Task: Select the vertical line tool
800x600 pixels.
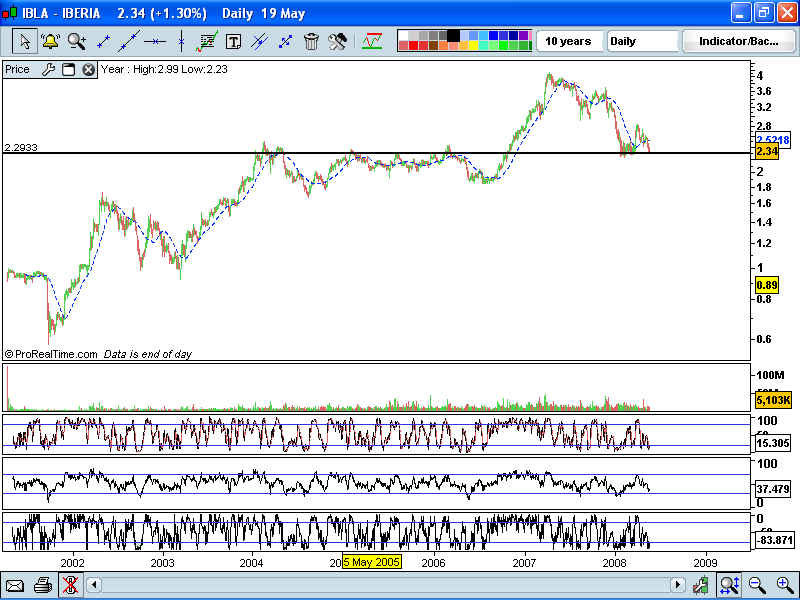Action: click(x=181, y=41)
